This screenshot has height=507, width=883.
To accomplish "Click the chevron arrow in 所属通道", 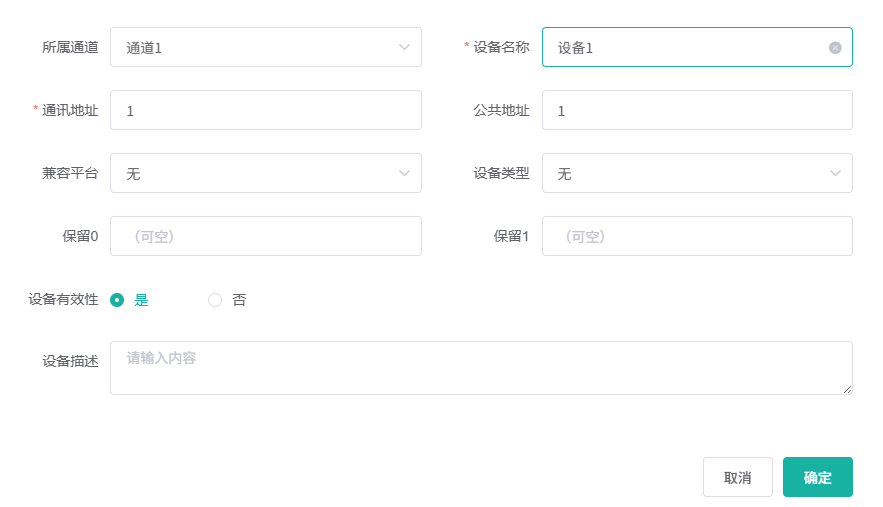I will coord(404,47).
